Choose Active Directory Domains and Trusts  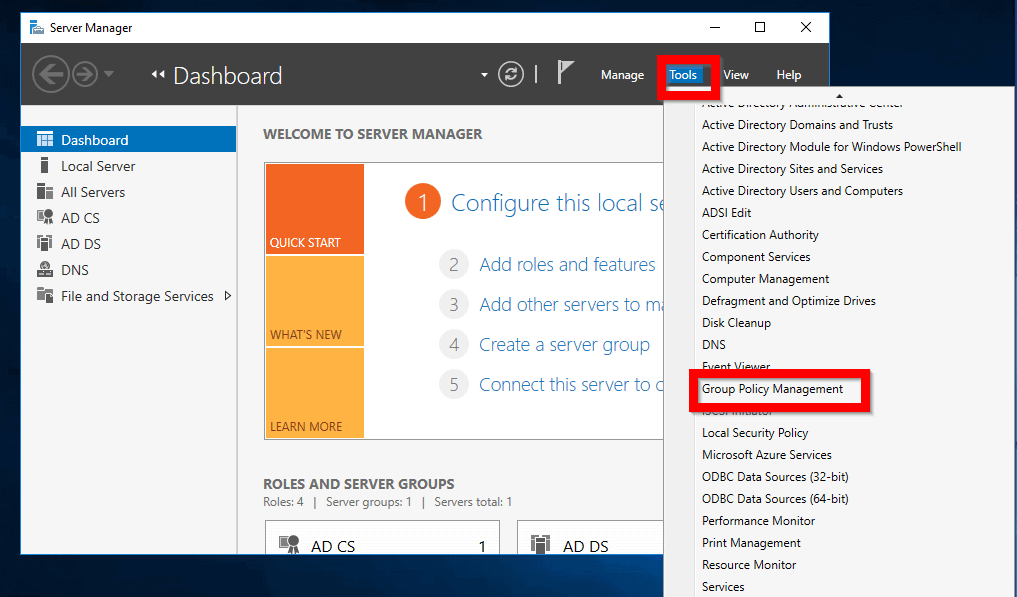(797, 125)
